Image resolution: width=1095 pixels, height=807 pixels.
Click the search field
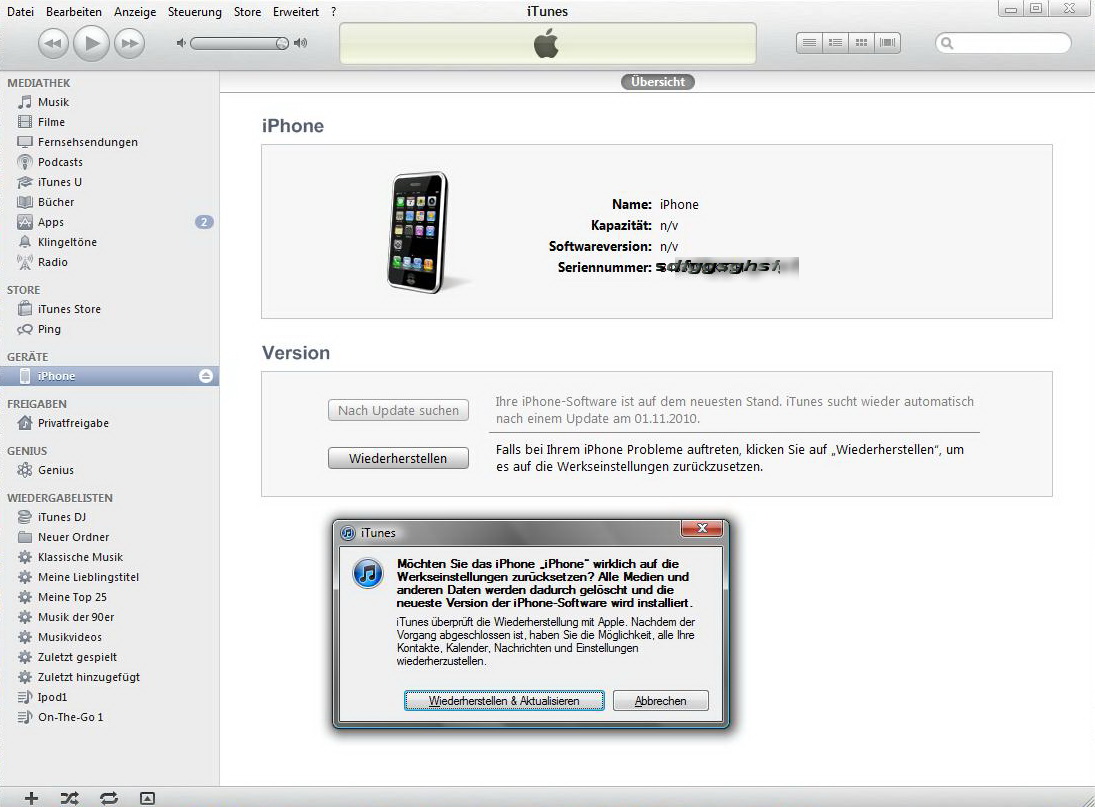[x=1003, y=43]
